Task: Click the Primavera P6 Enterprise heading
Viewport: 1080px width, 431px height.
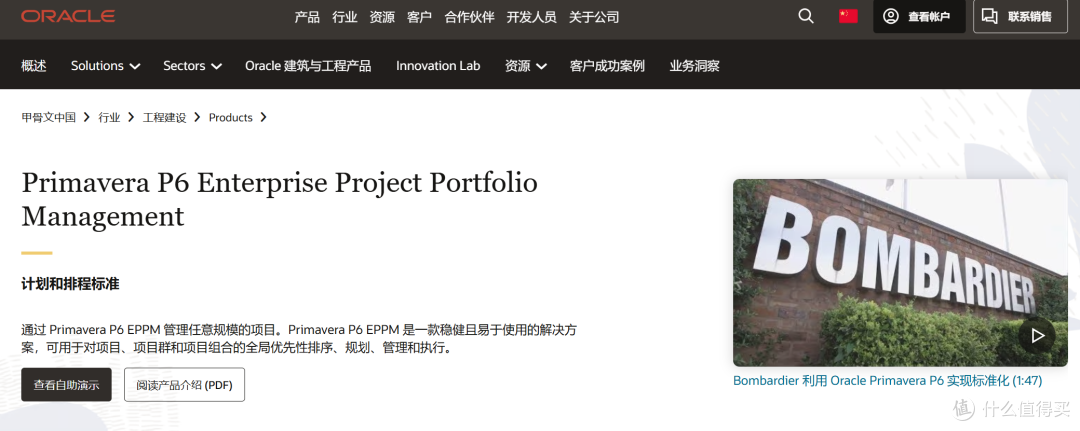Action: pyautogui.click(x=279, y=199)
